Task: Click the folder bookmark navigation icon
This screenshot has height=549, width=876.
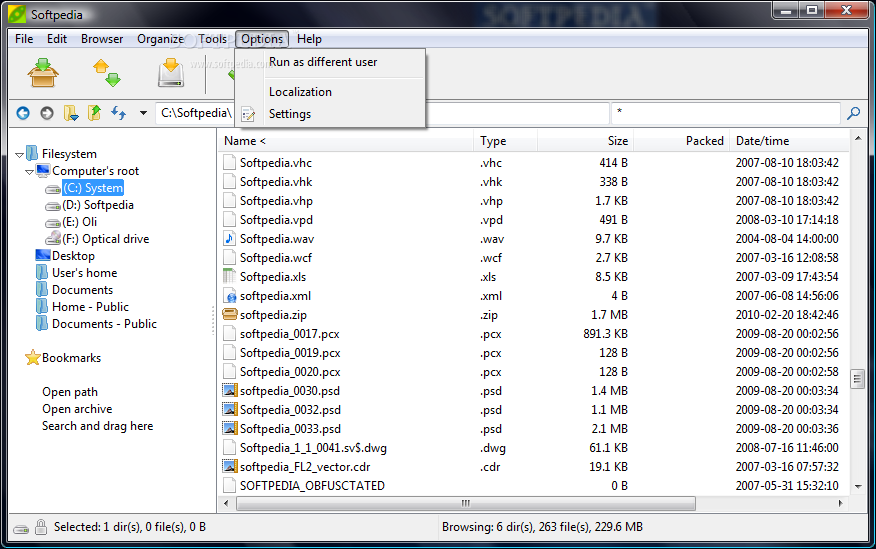Action: click(71, 113)
